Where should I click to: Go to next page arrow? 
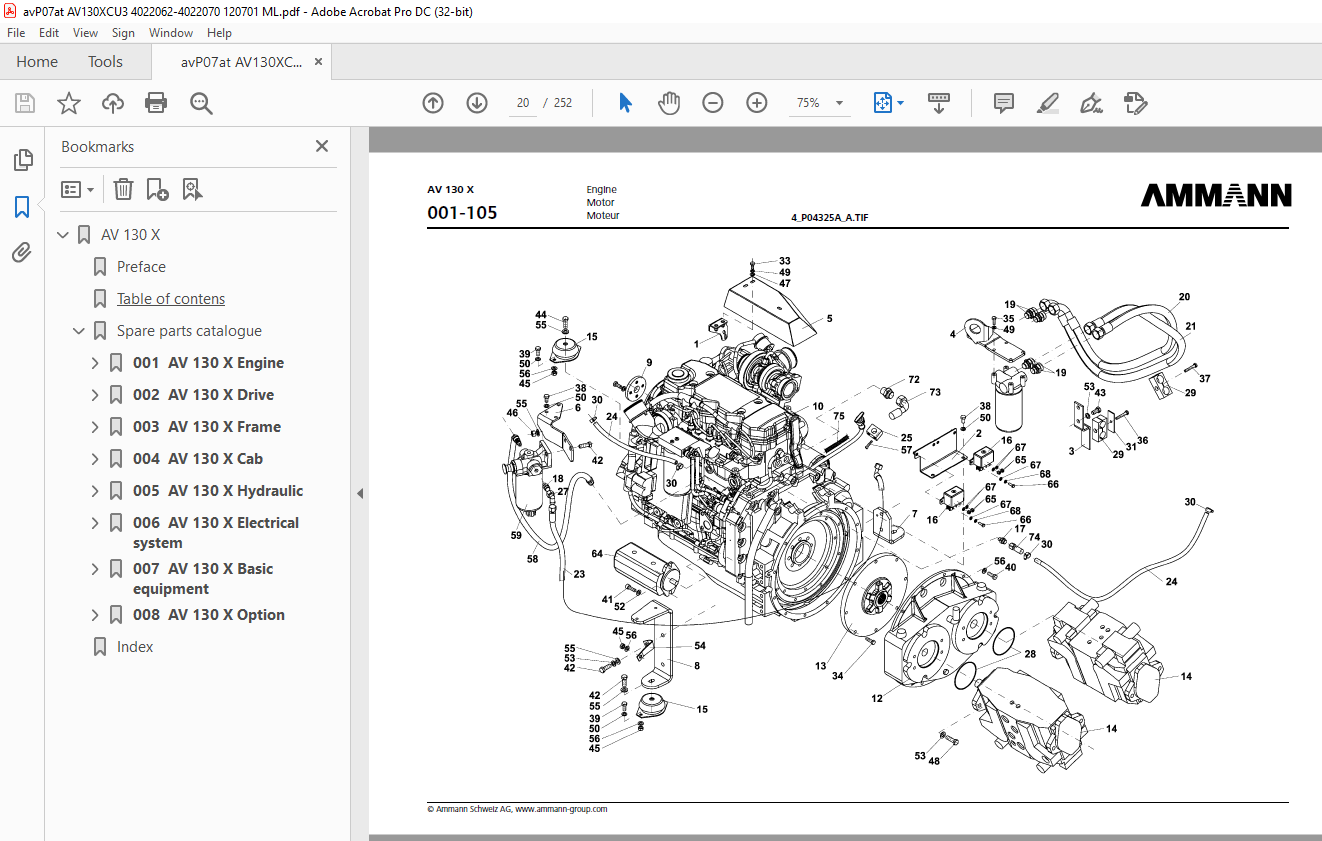coord(477,103)
